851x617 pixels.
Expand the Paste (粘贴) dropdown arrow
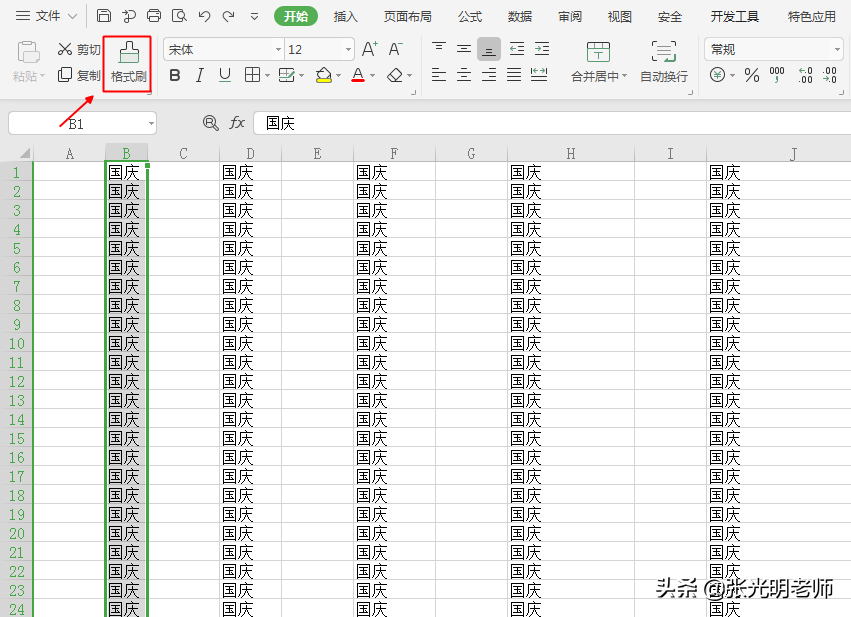click(42, 75)
